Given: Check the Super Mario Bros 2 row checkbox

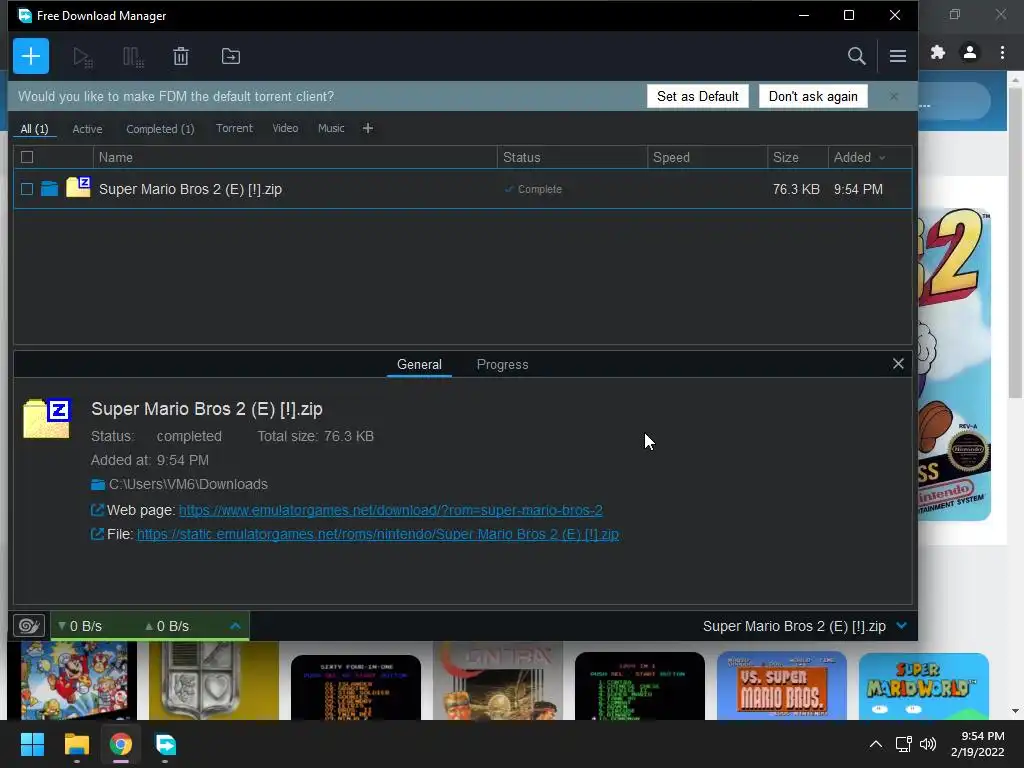Looking at the screenshot, I should click(27, 189).
